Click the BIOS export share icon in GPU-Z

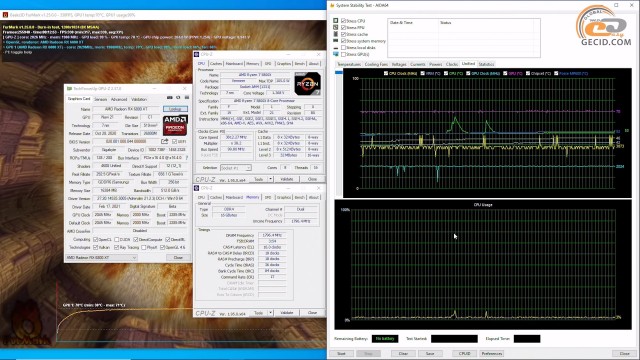point(164,141)
